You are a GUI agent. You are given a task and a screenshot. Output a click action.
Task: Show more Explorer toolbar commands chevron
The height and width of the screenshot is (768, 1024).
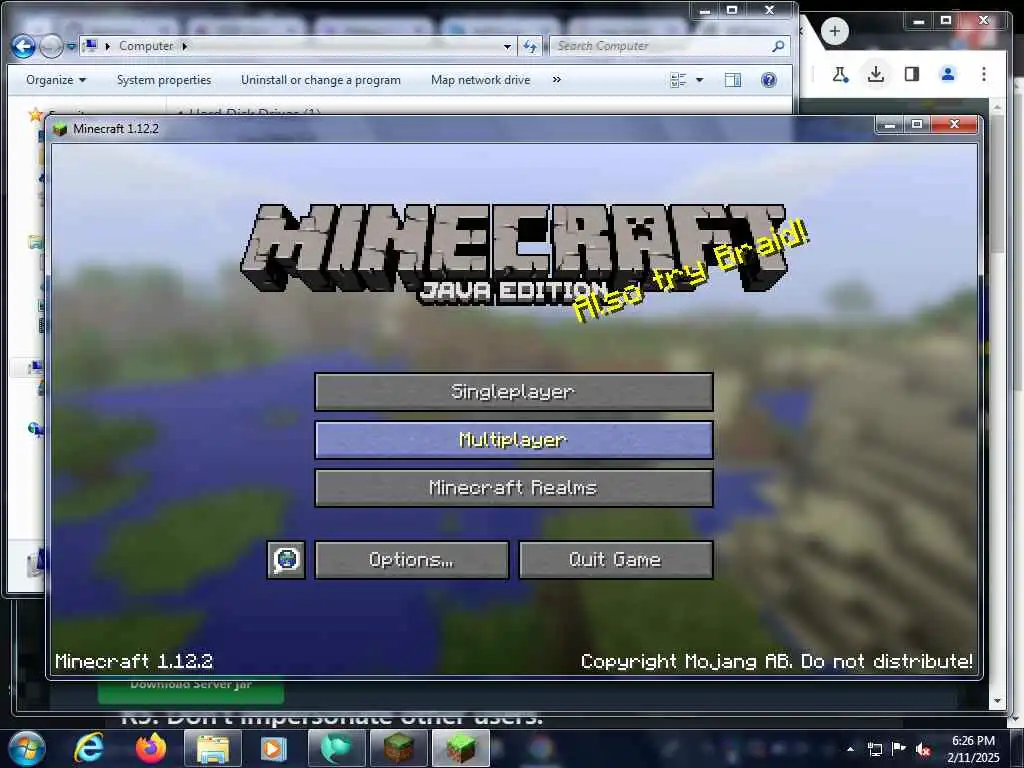(x=556, y=80)
